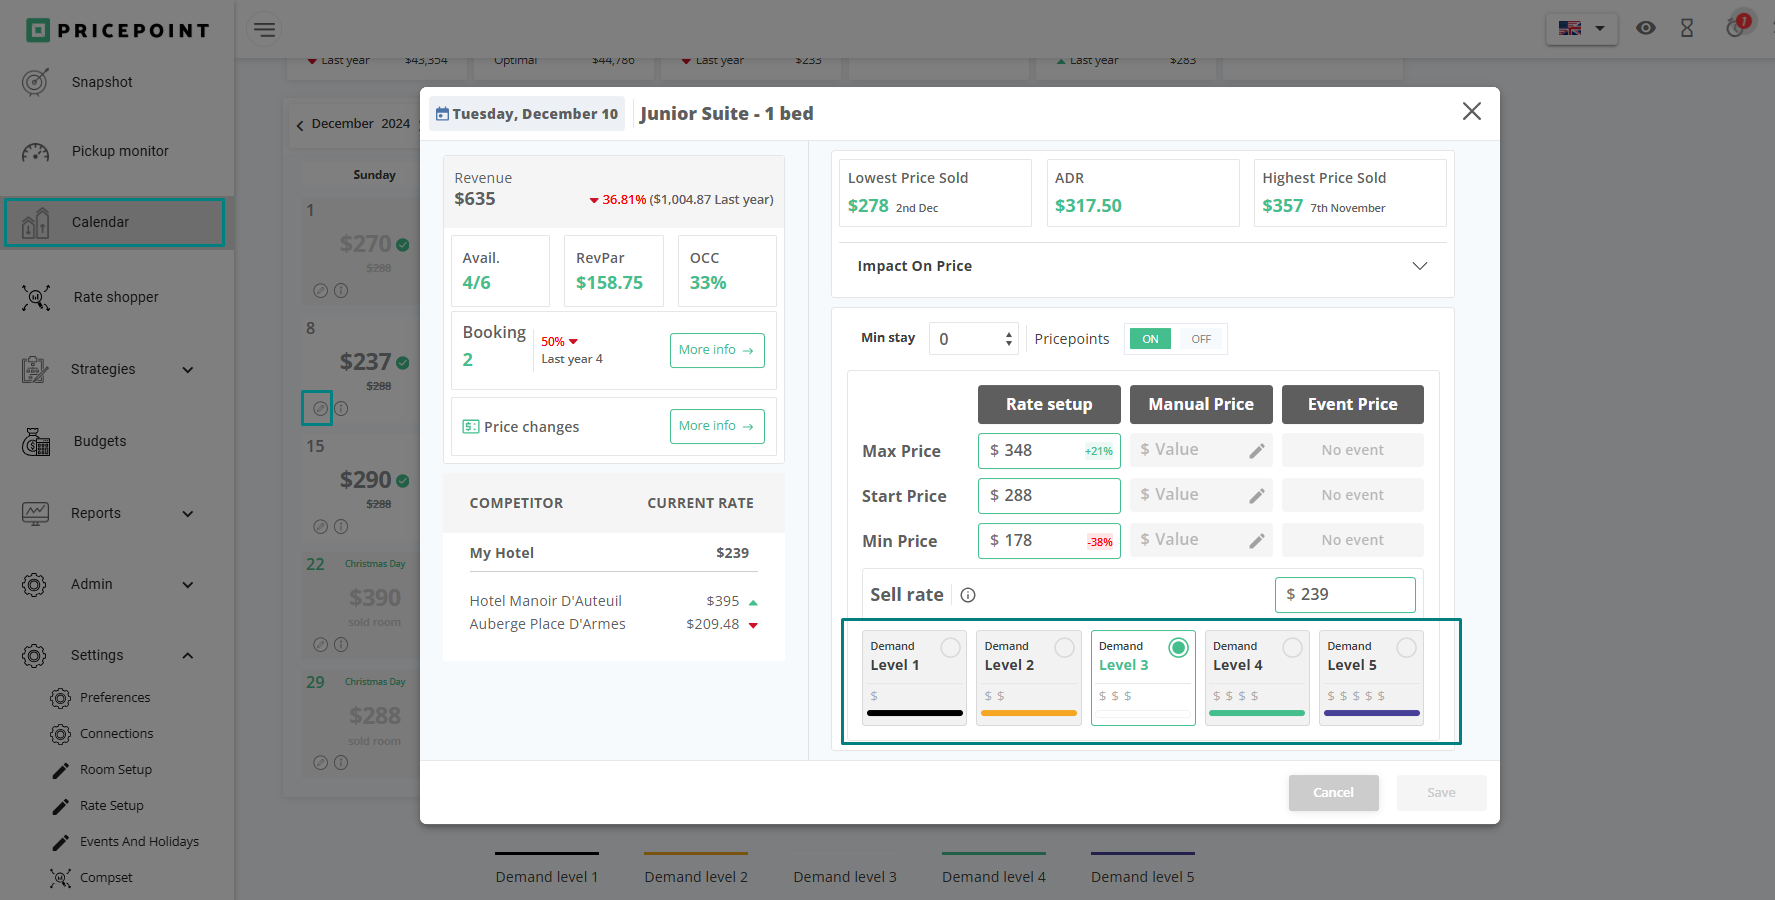Click the eye icon in top bar
The image size is (1775, 900).
point(1645,28)
